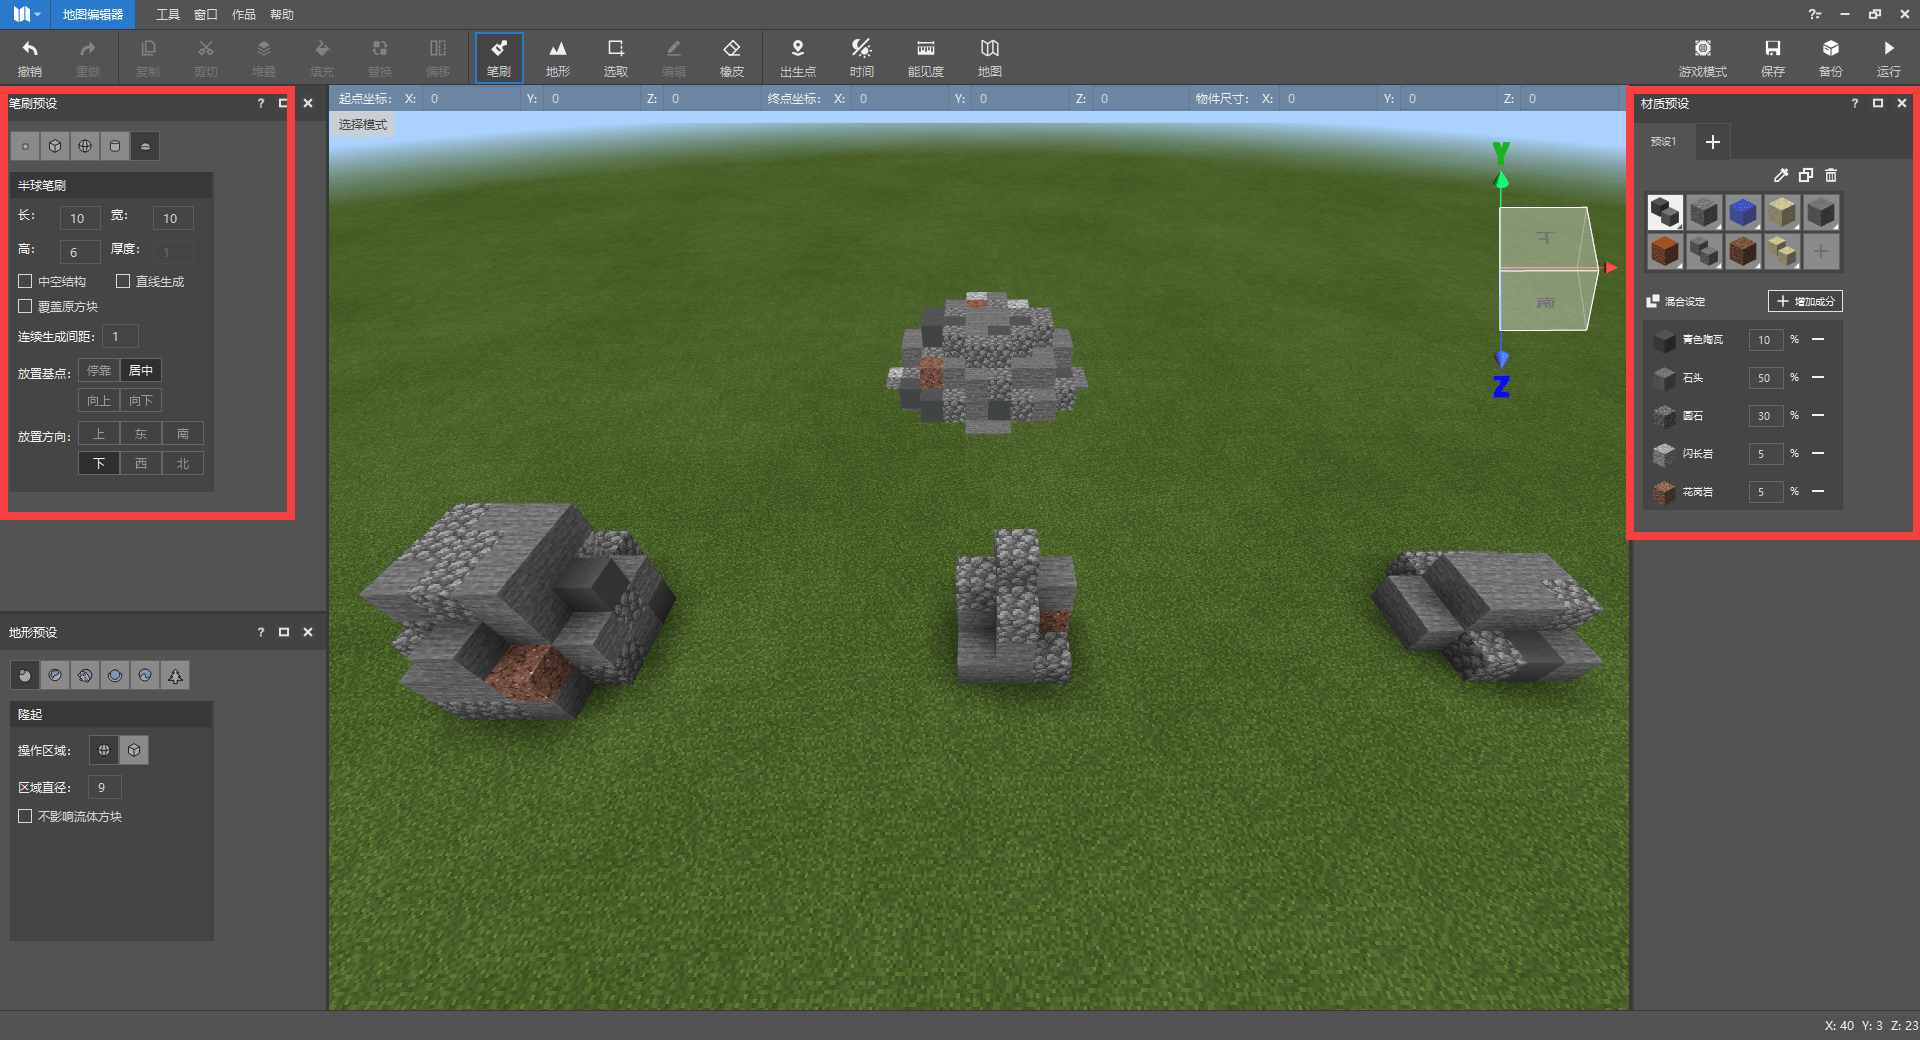Remove the 花岗岩 component
This screenshot has width=1920, height=1040.
[1818, 492]
